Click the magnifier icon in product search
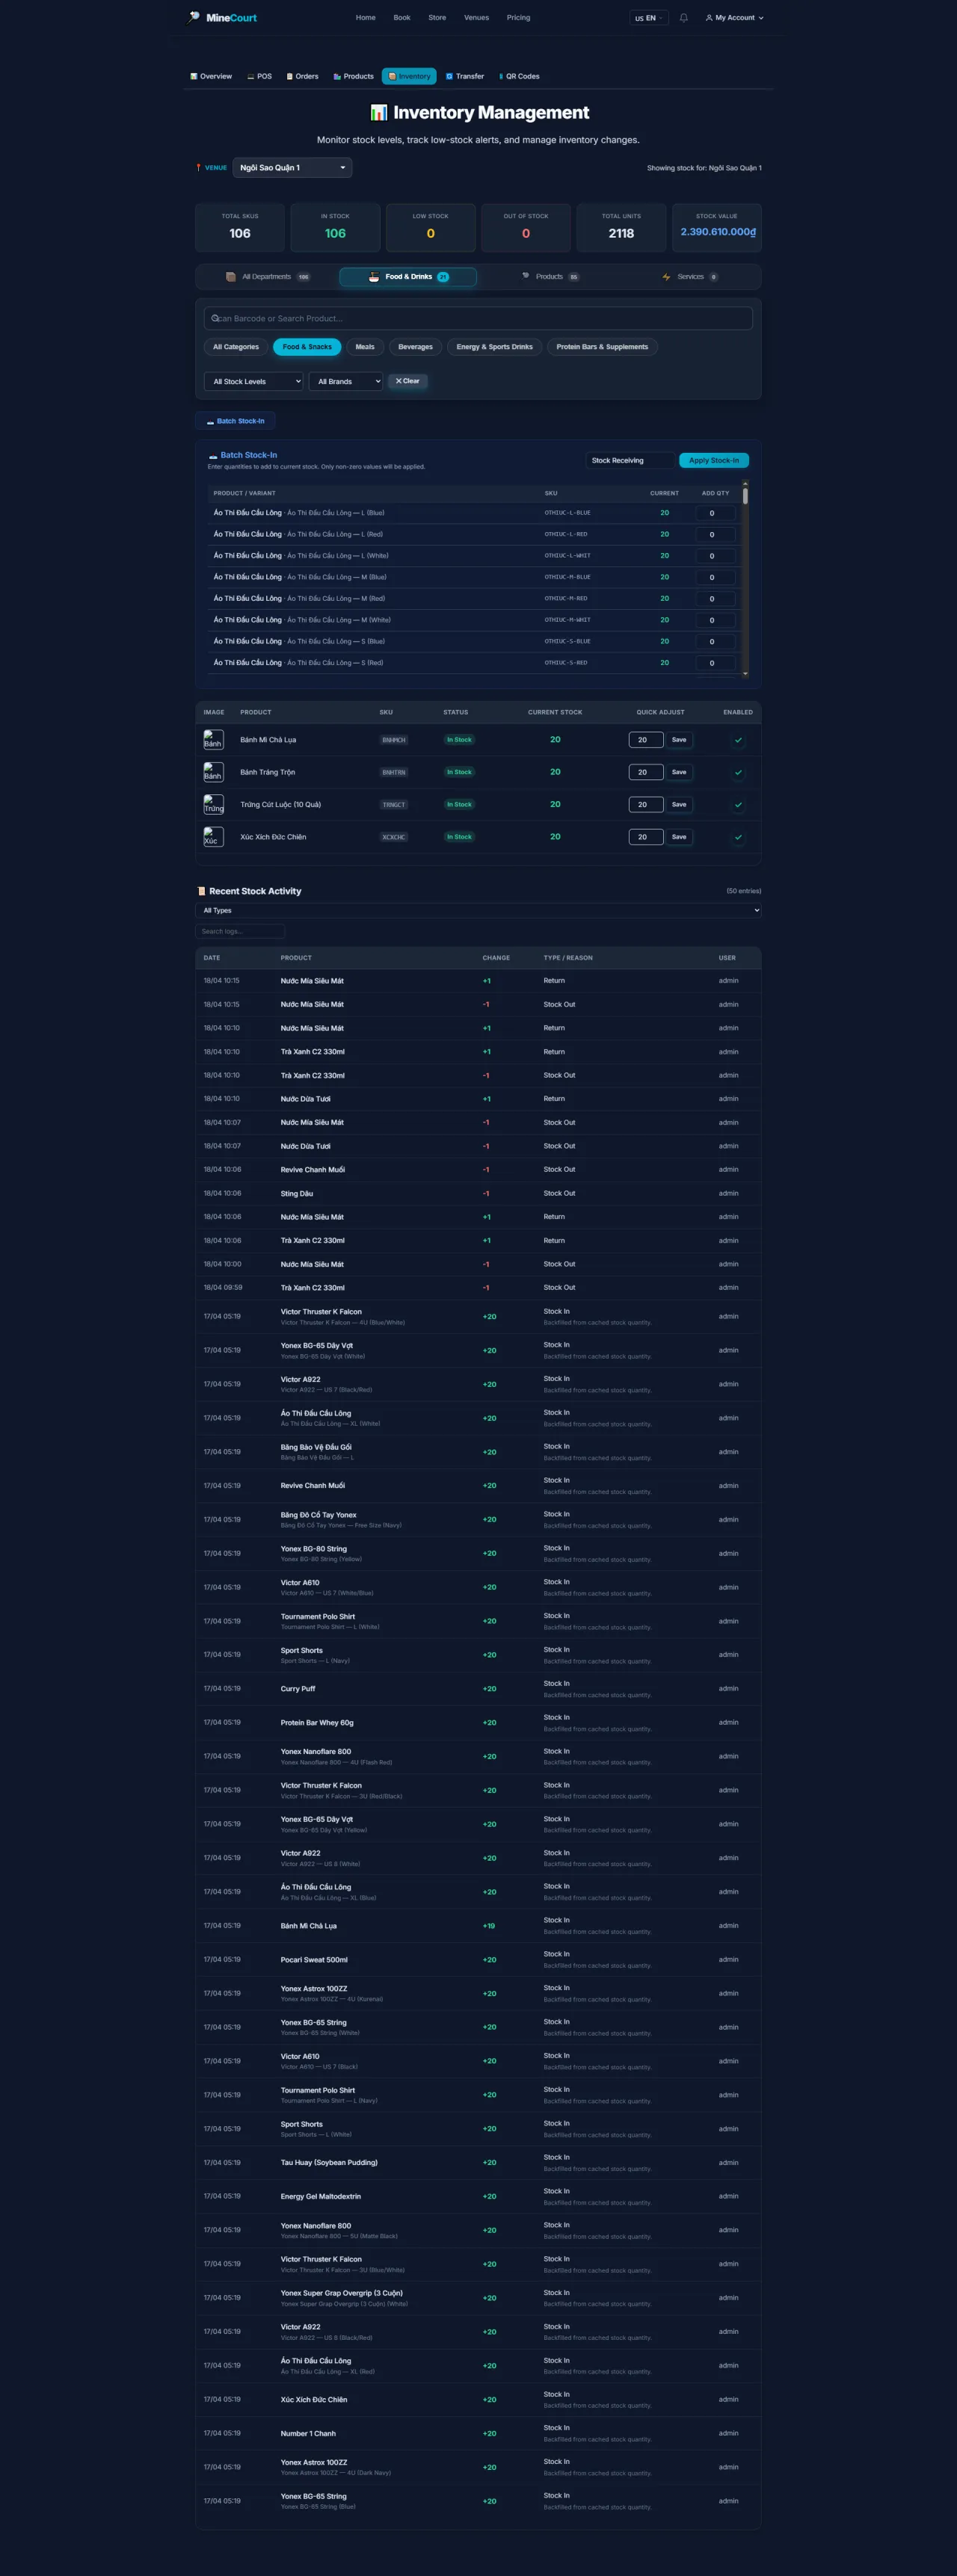The height and width of the screenshot is (2576, 957). [215, 318]
